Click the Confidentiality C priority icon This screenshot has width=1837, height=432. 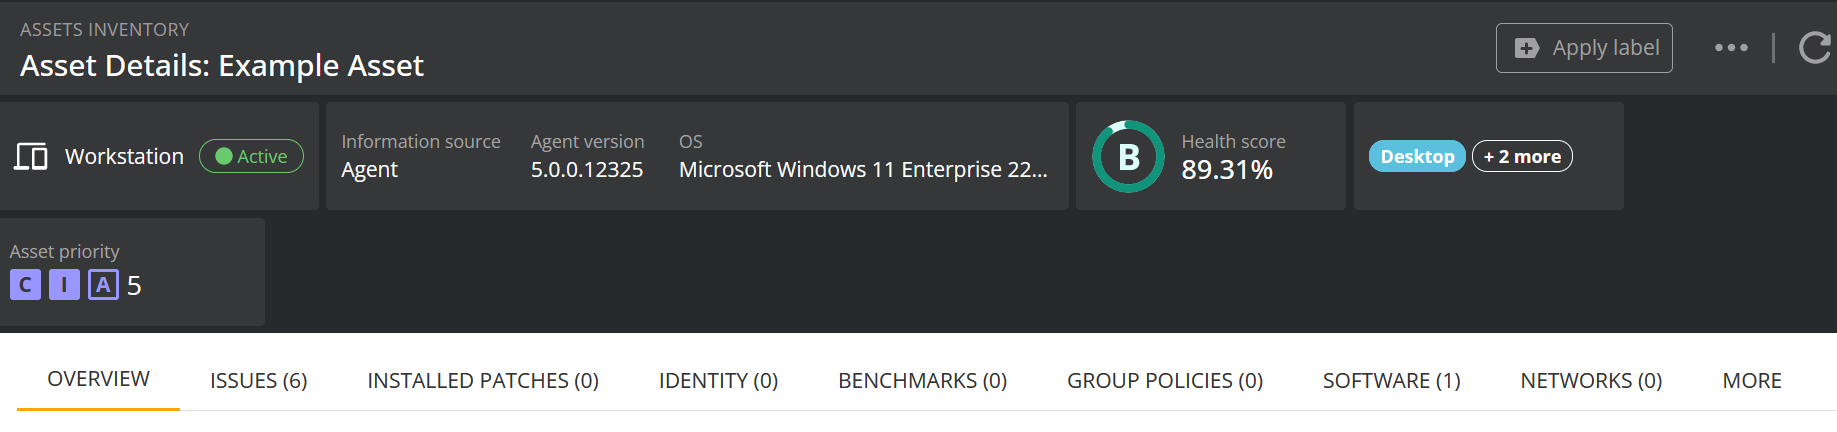(25, 285)
